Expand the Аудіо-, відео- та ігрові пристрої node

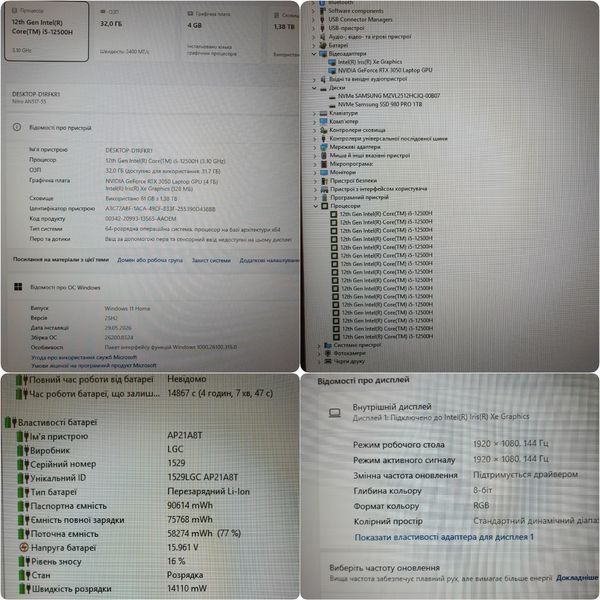[314, 37]
